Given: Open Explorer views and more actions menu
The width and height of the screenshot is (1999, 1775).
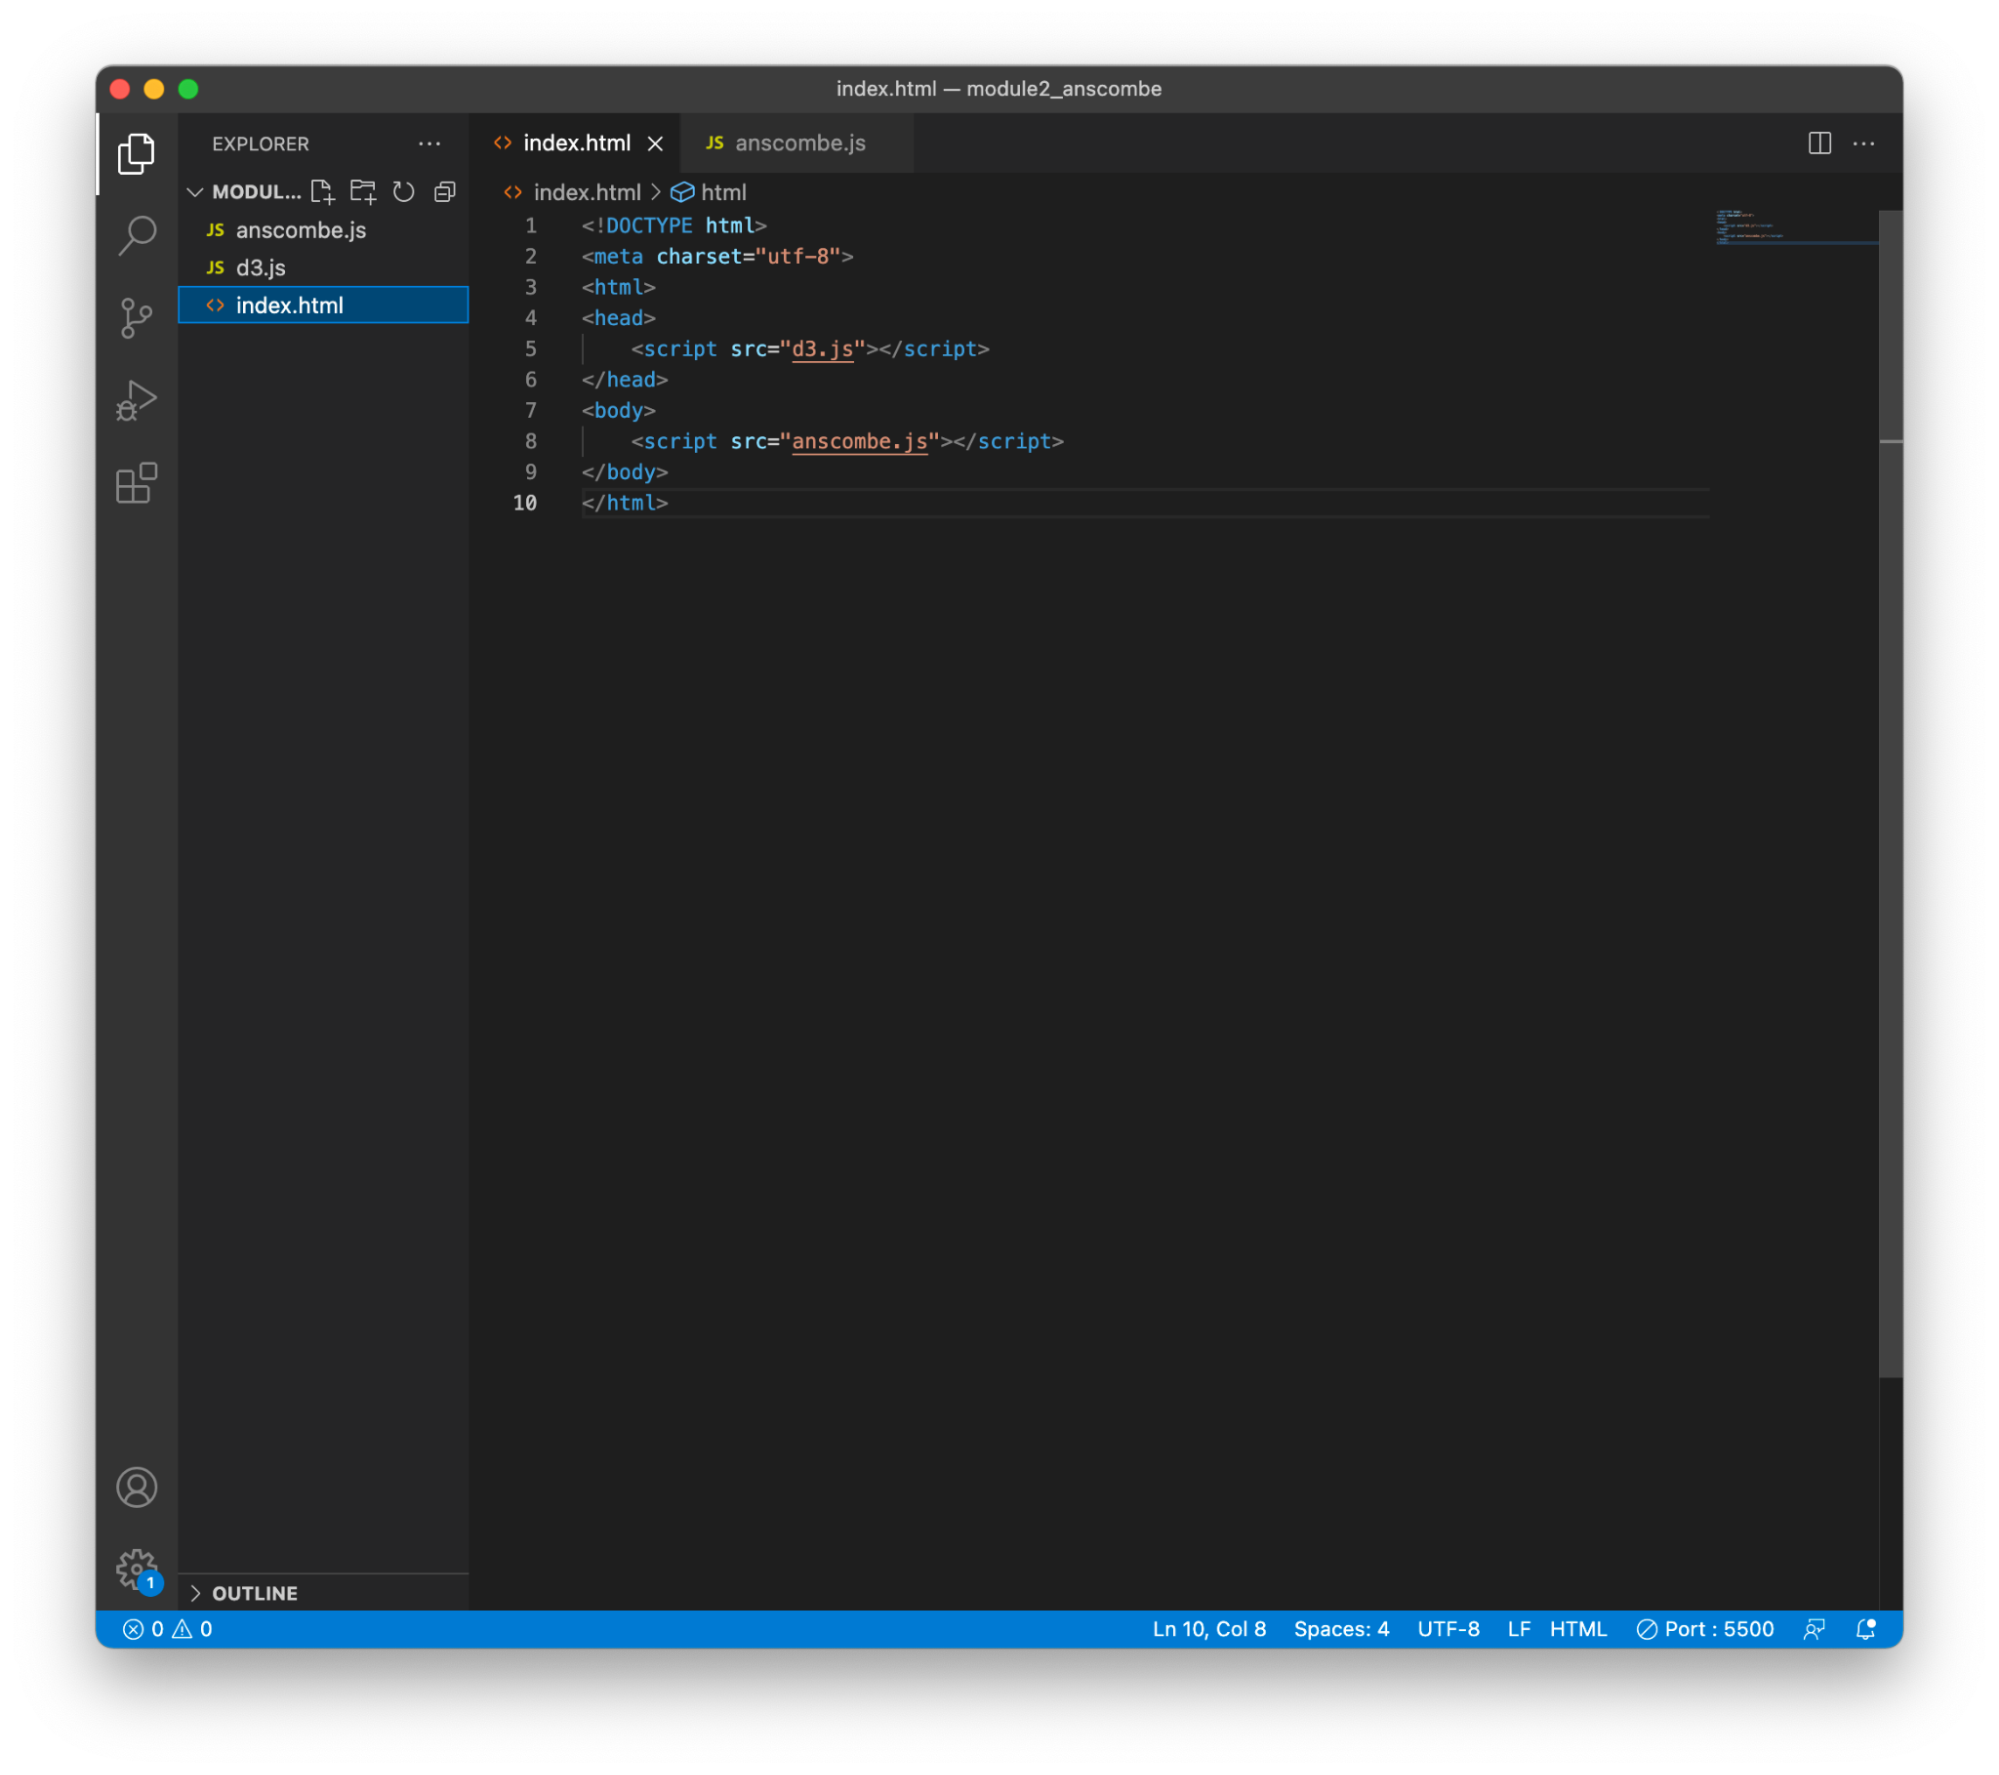Looking at the screenshot, I should click(x=430, y=143).
